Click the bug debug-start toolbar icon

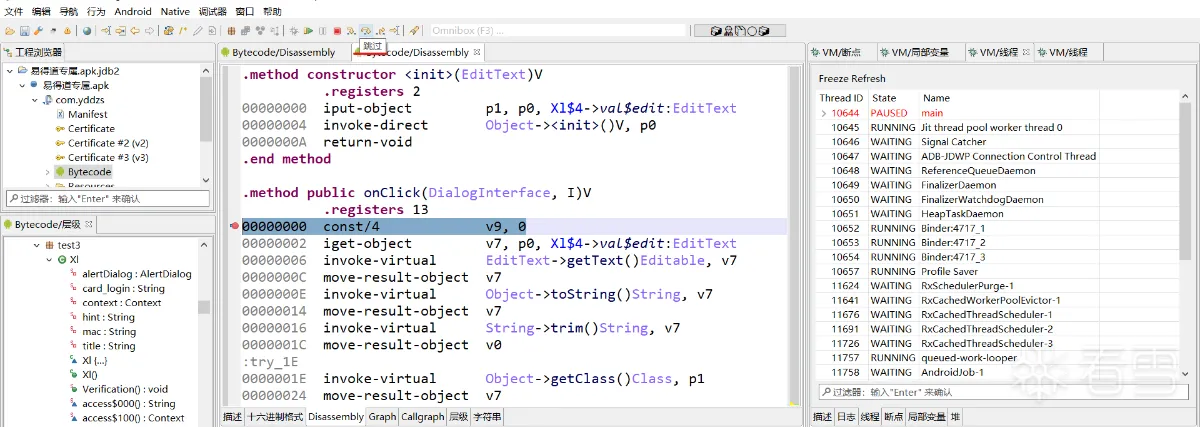[294, 31]
